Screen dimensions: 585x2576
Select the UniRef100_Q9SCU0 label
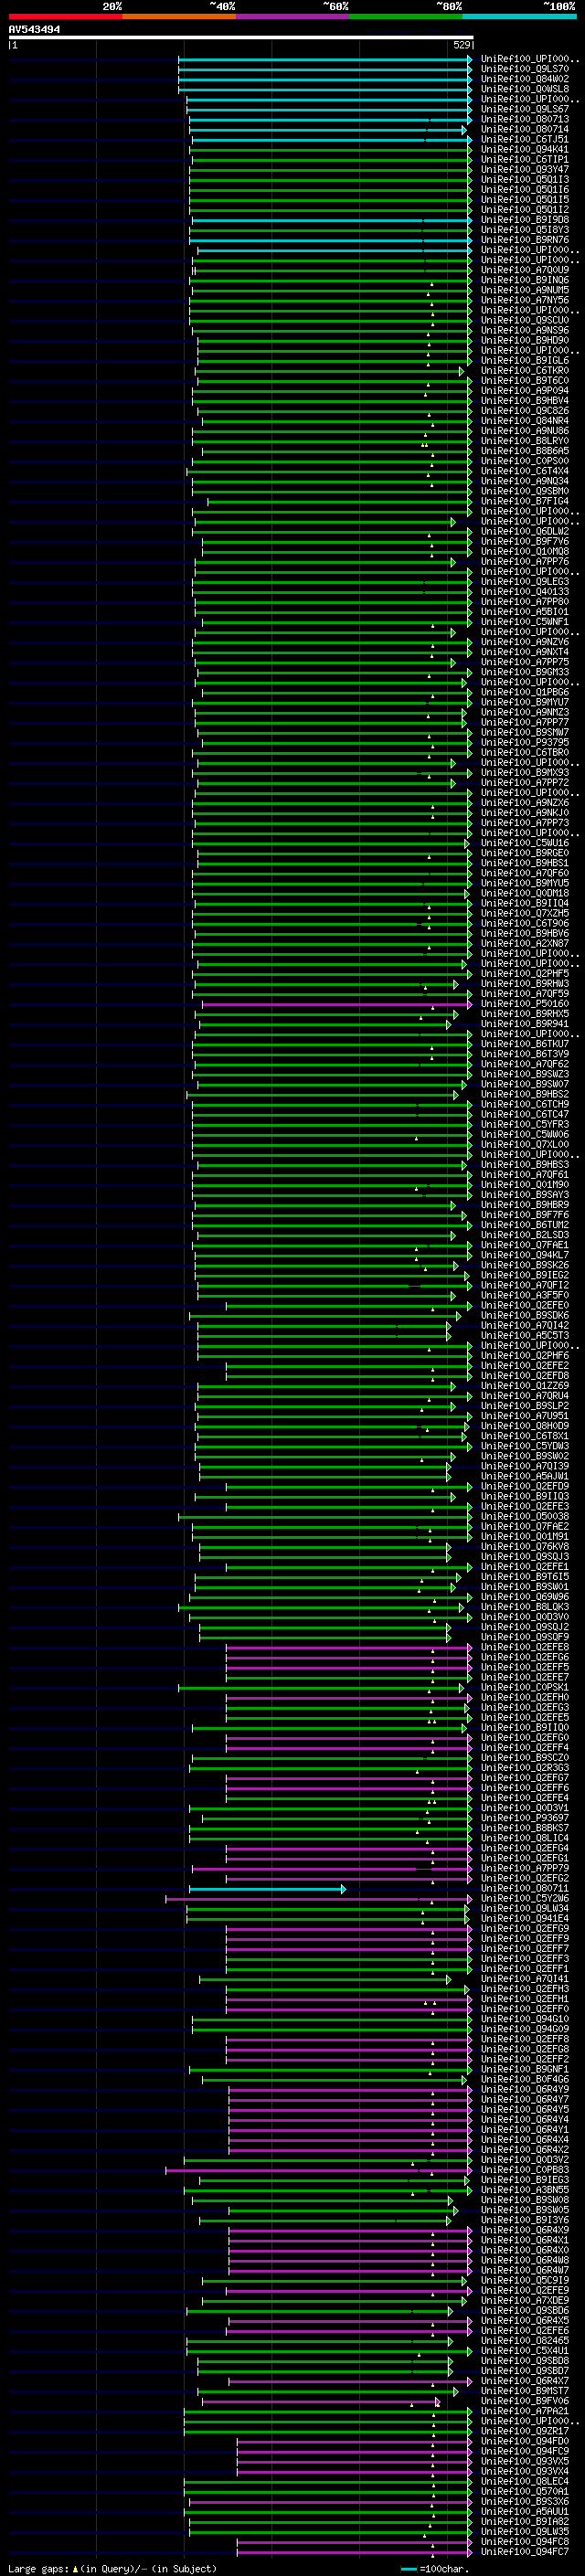coord(525,320)
